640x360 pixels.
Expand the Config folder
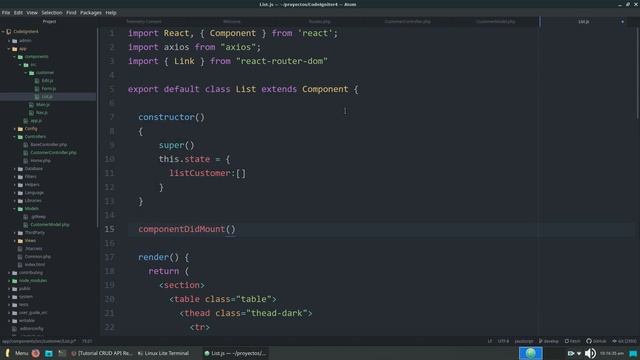[15, 129]
